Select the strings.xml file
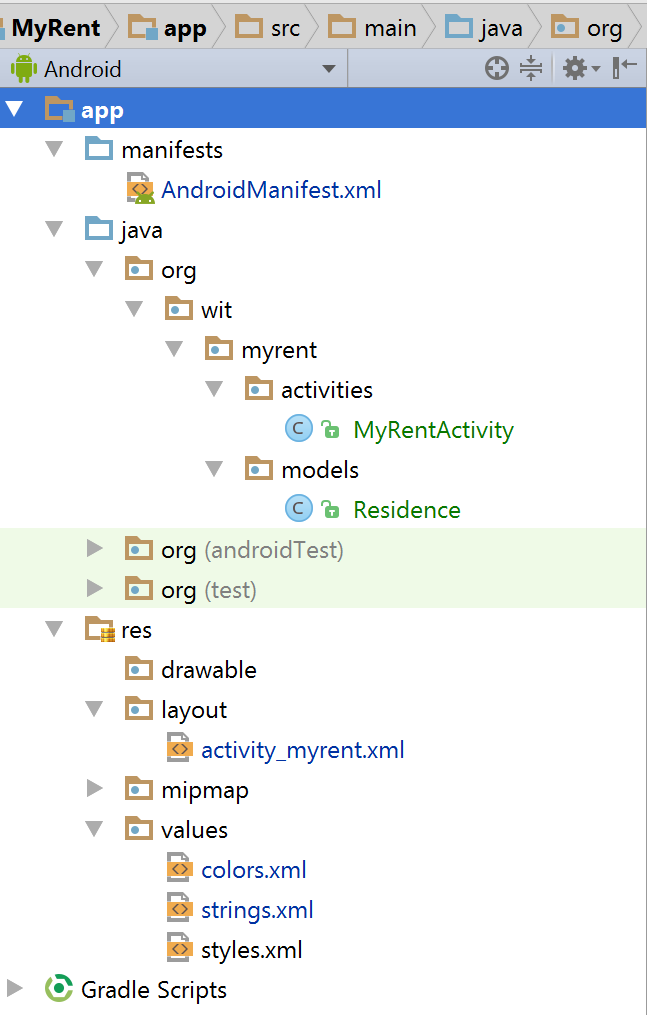647x1015 pixels. point(257,910)
